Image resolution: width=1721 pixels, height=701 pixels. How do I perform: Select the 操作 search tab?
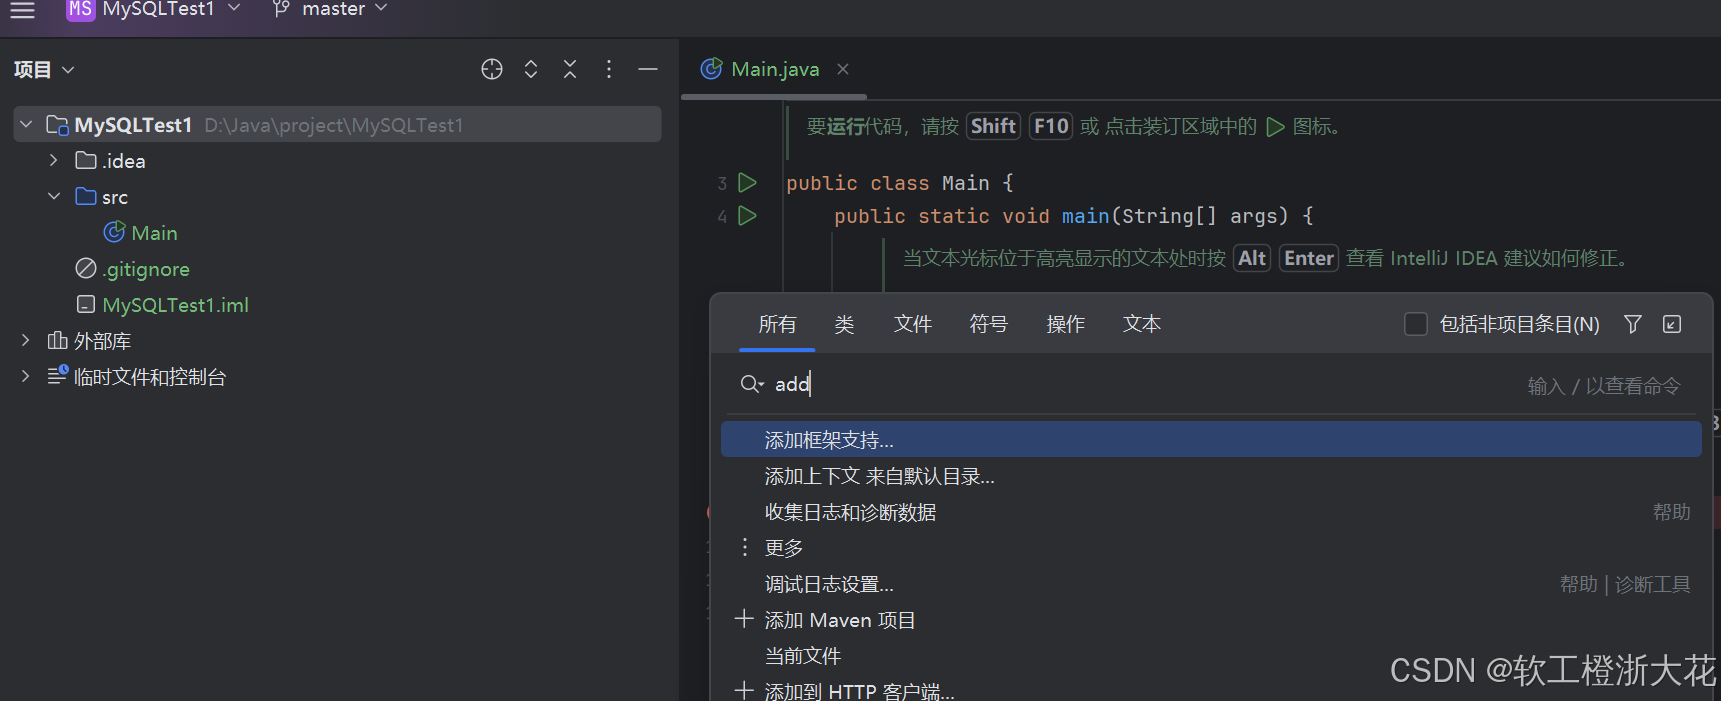1065,324
